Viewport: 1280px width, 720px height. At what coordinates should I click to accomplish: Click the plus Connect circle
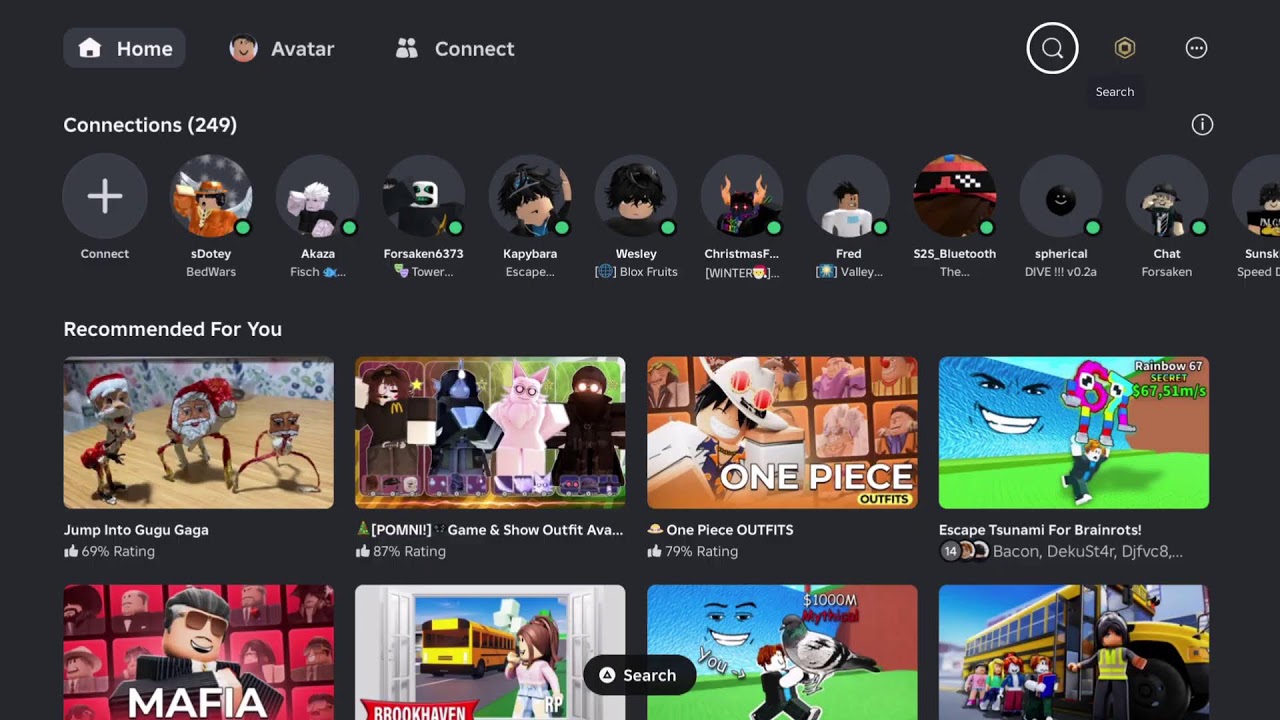[105, 196]
